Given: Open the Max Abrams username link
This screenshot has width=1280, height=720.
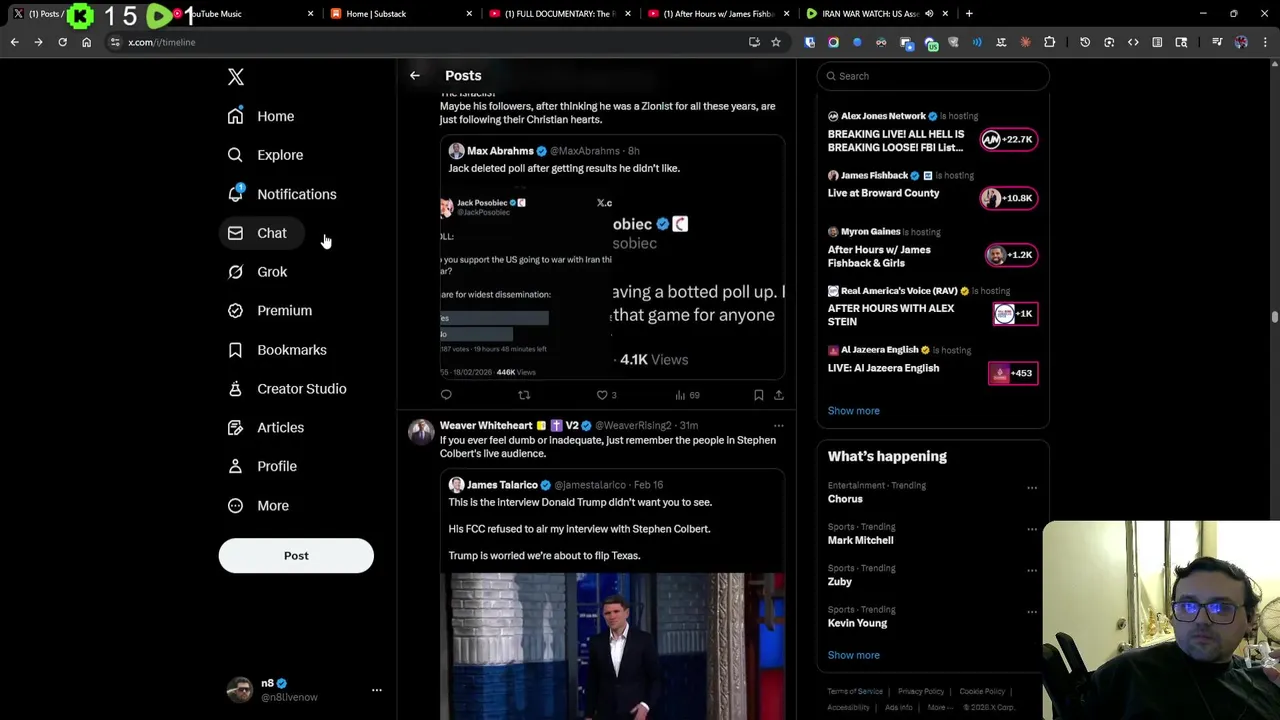Looking at the screenshot, I should coord(586,151).
